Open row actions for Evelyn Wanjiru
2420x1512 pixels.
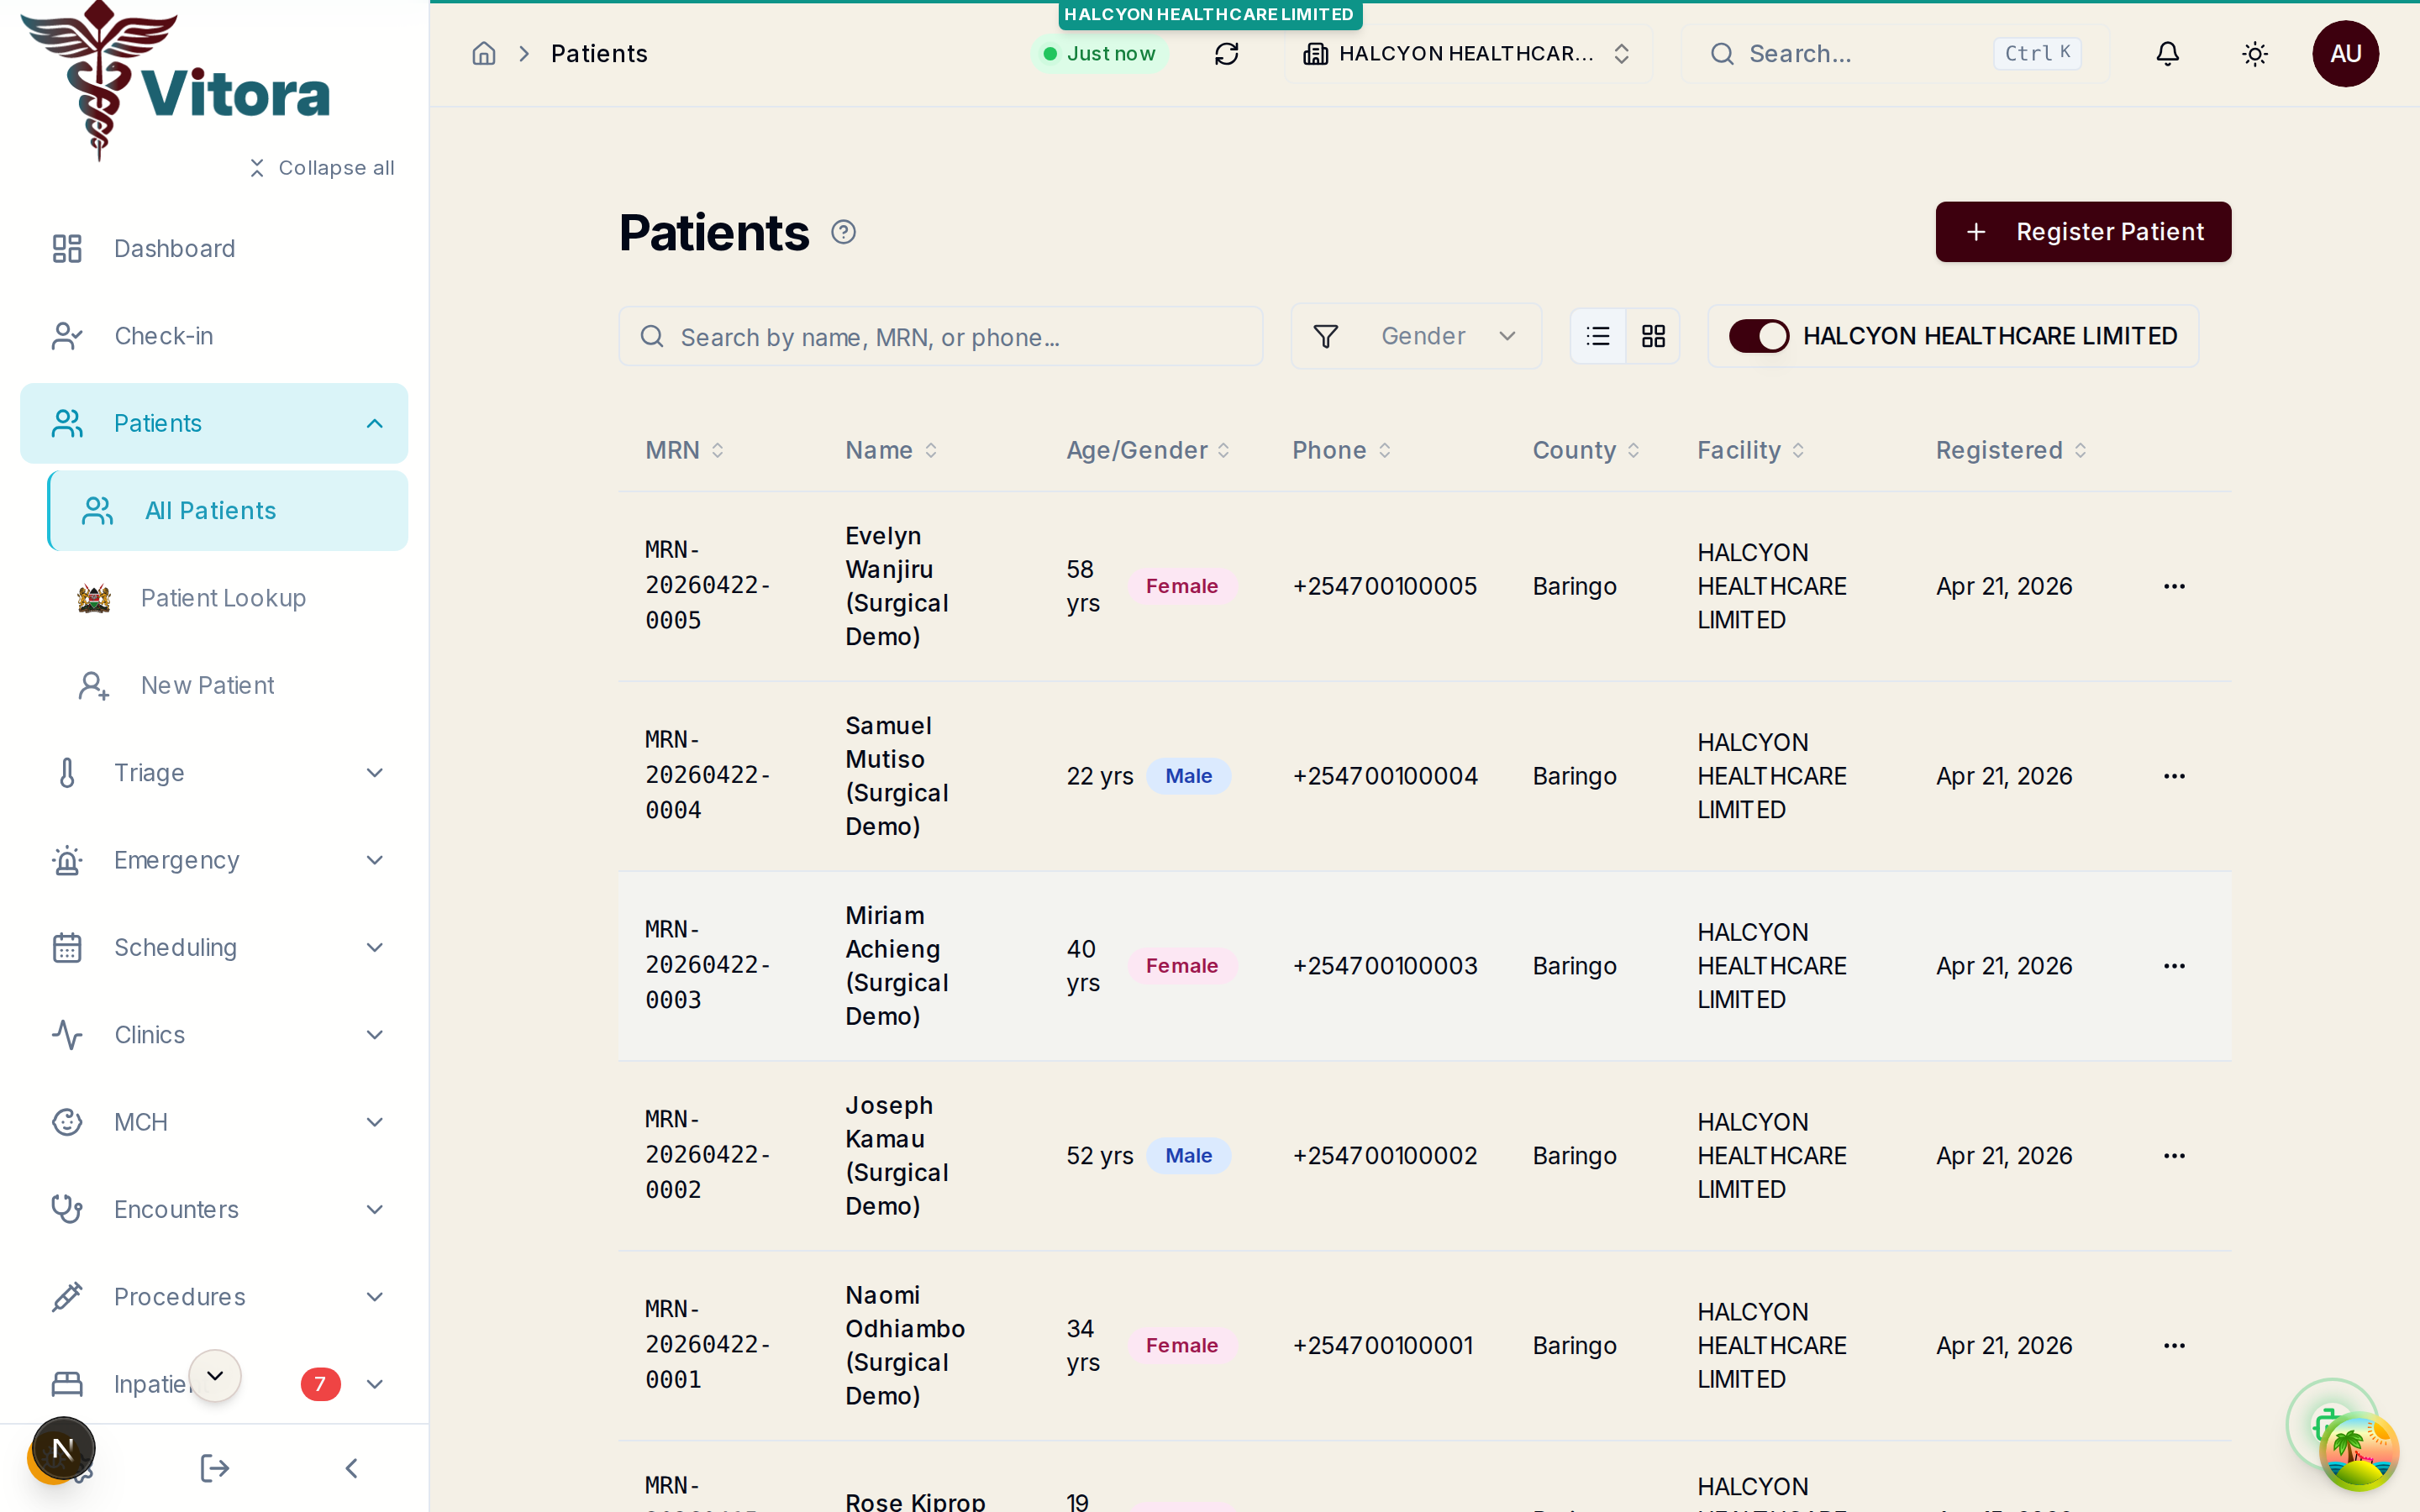coord(2174,586)
